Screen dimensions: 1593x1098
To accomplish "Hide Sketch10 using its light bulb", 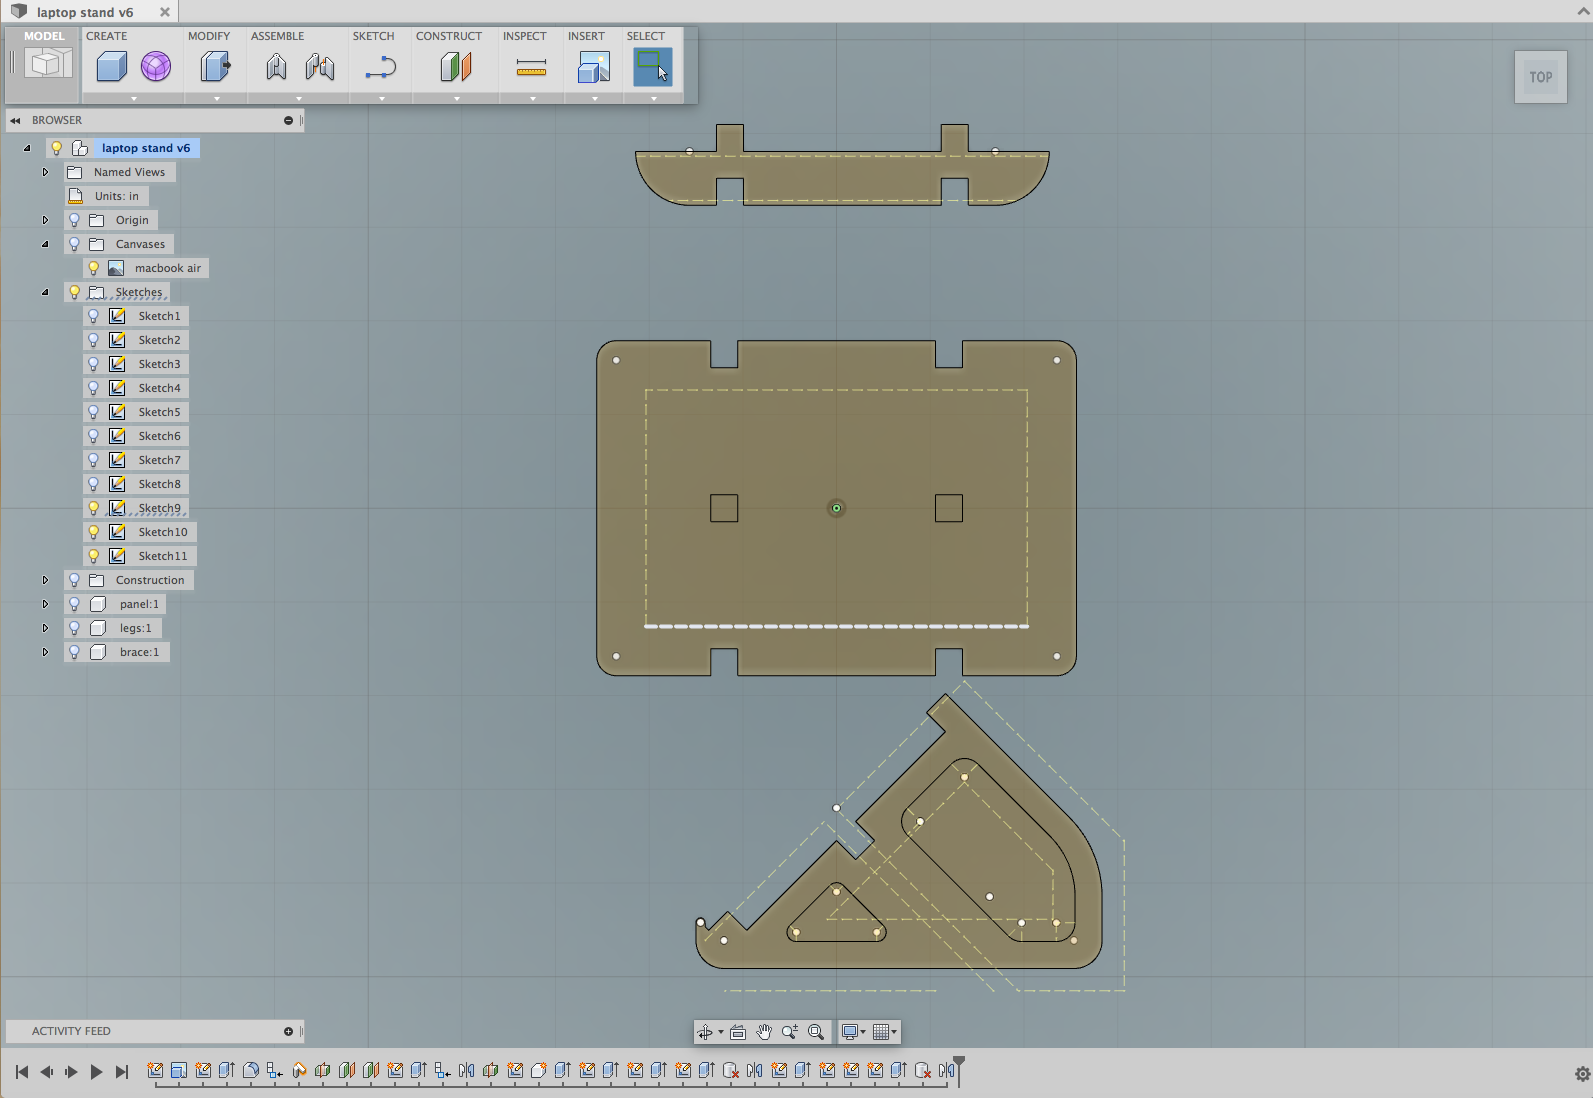I will (93, 532).
